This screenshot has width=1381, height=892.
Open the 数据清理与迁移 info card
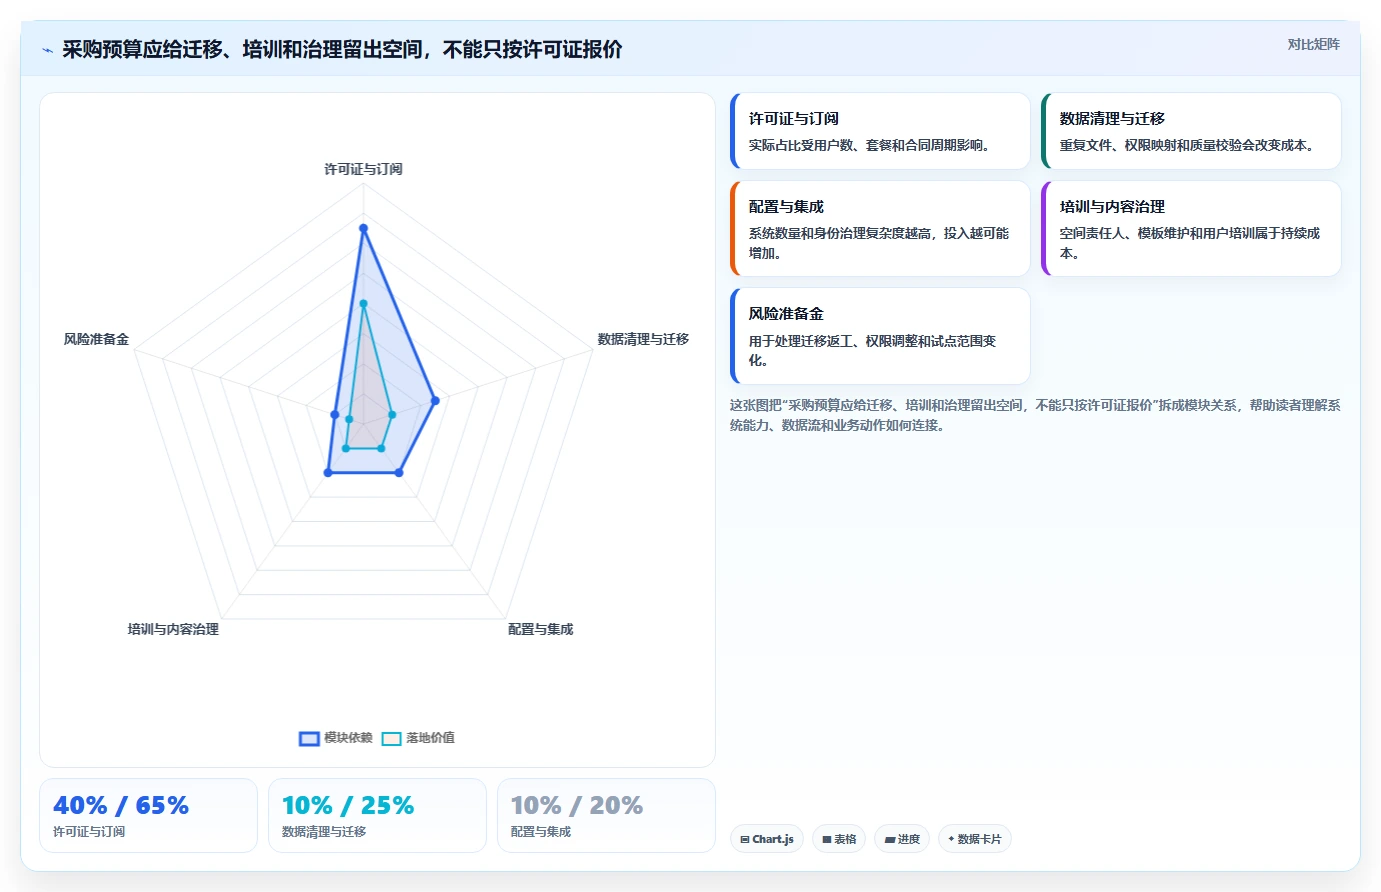coord(1191,131)
